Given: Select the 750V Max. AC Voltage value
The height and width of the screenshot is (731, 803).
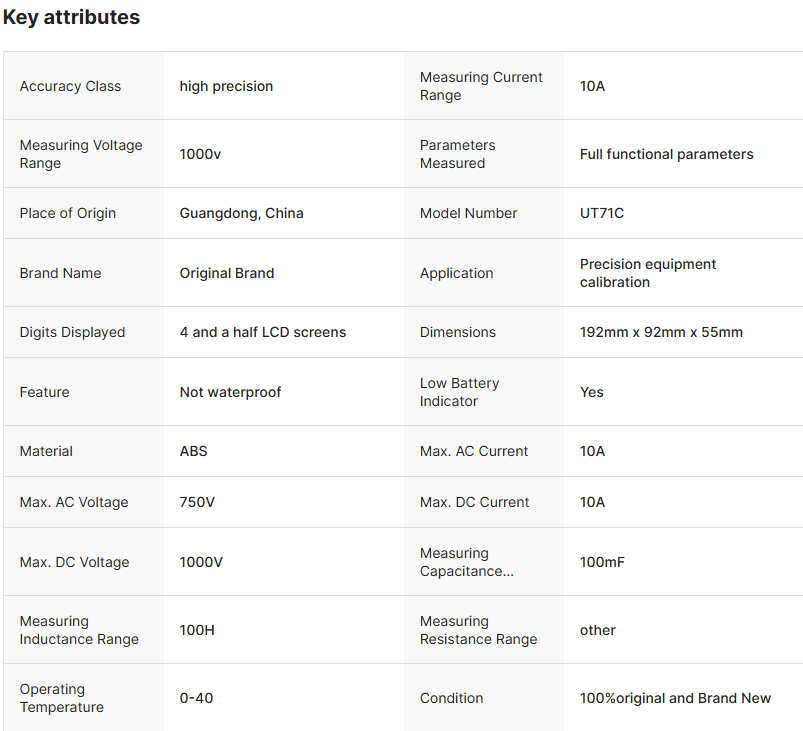Looking at the screenshot, I should coord(197,502).
